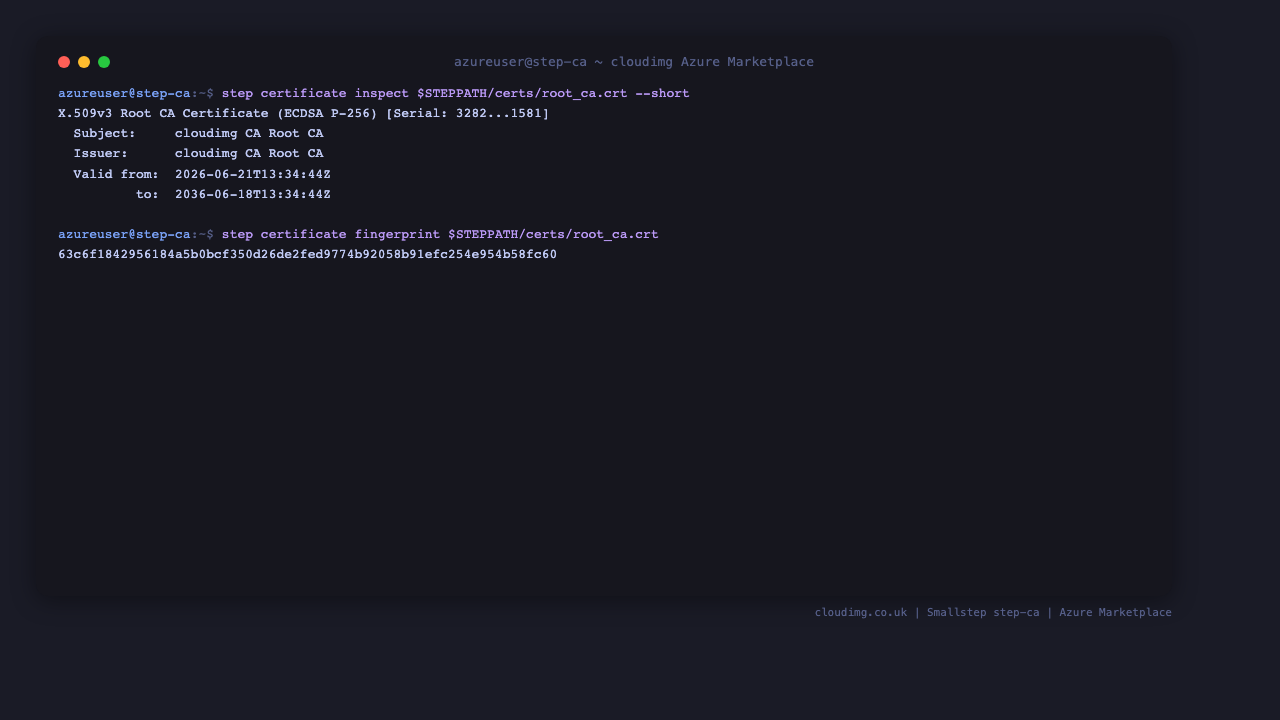This screenshot has width=1280, height=720.
Task: Click the footer text 'cloudimg.co.uk | Smallstep step-ca | Azure Marketplace'
Action: pyautogui.click(x=993, y=613)
